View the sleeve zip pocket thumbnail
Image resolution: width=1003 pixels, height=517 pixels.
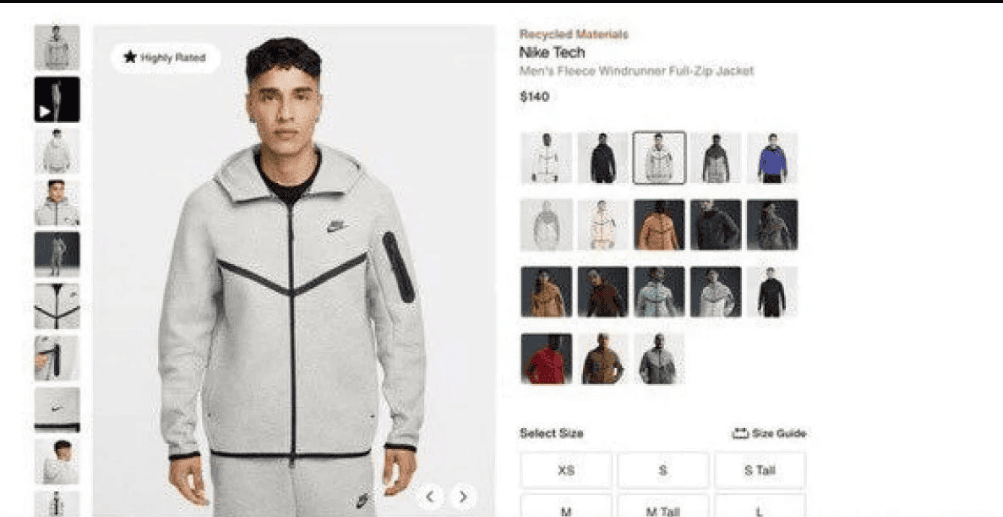pos(57,358)
